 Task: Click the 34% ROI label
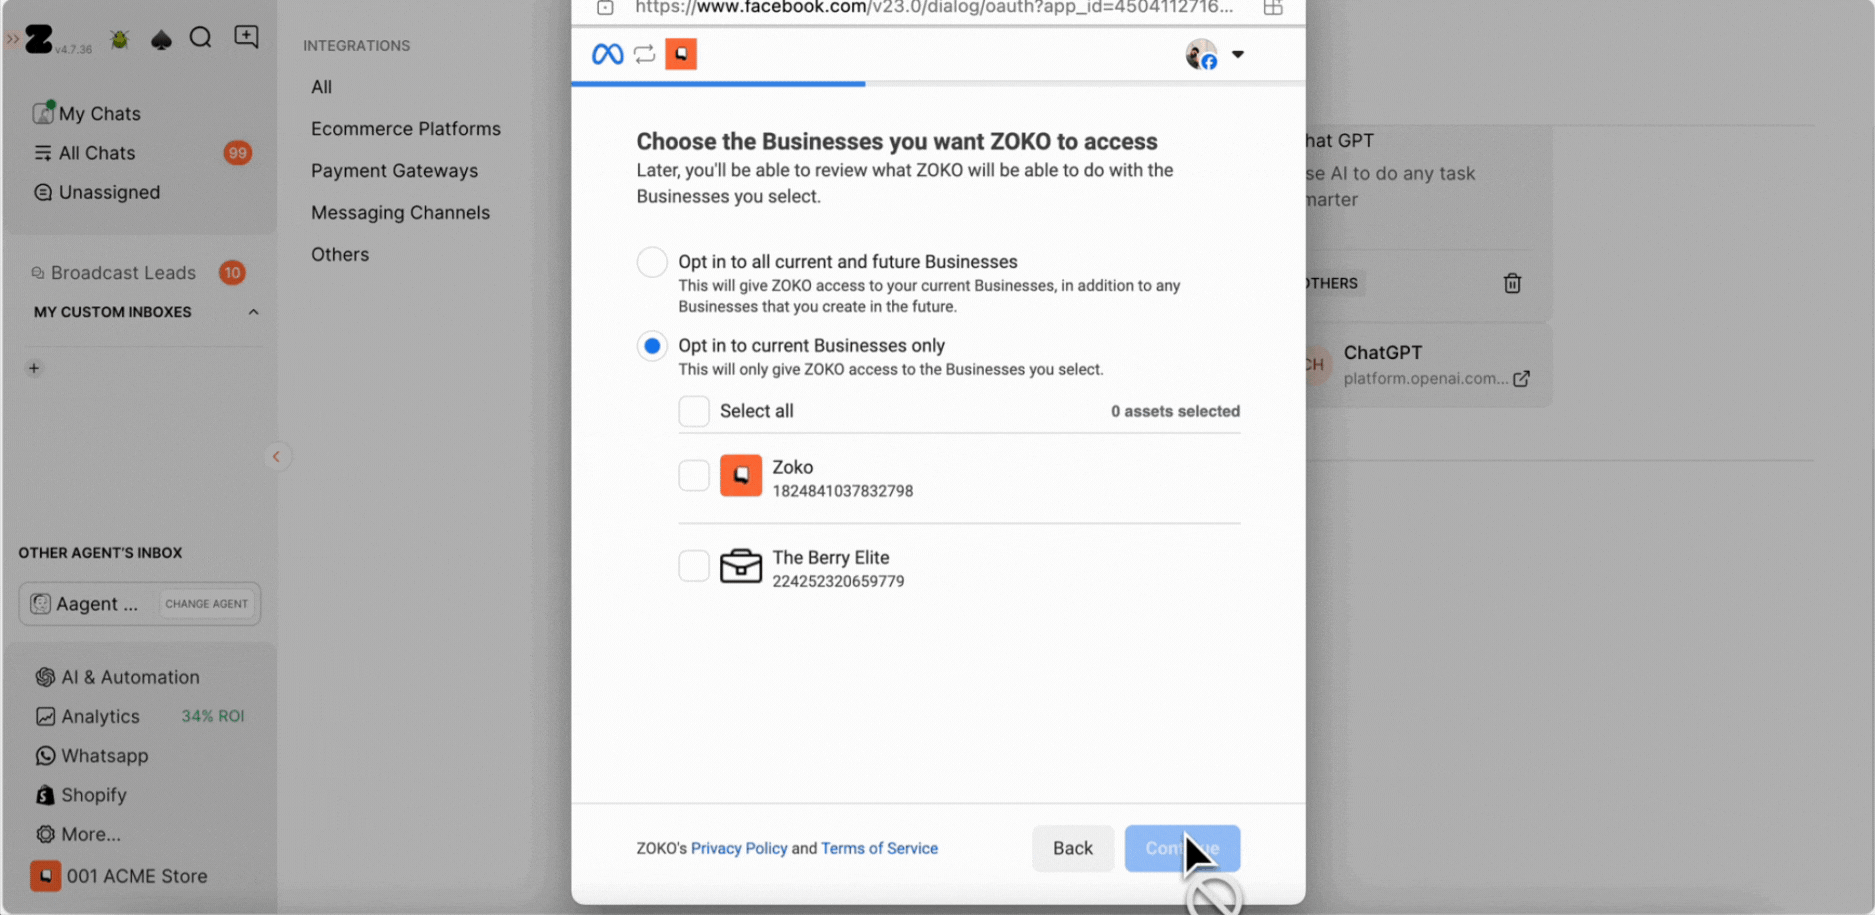coord(212,716)
